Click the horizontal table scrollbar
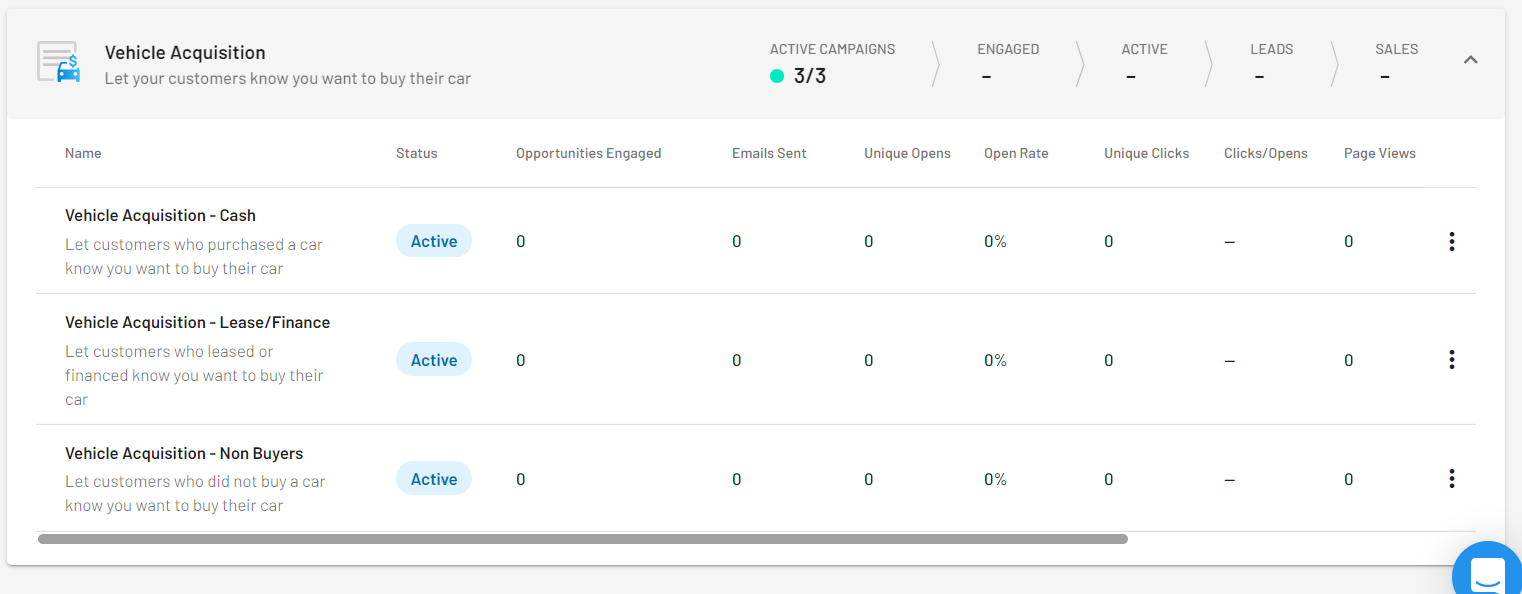This screenshot has width=1522, height=594. (x=583, y=539)
